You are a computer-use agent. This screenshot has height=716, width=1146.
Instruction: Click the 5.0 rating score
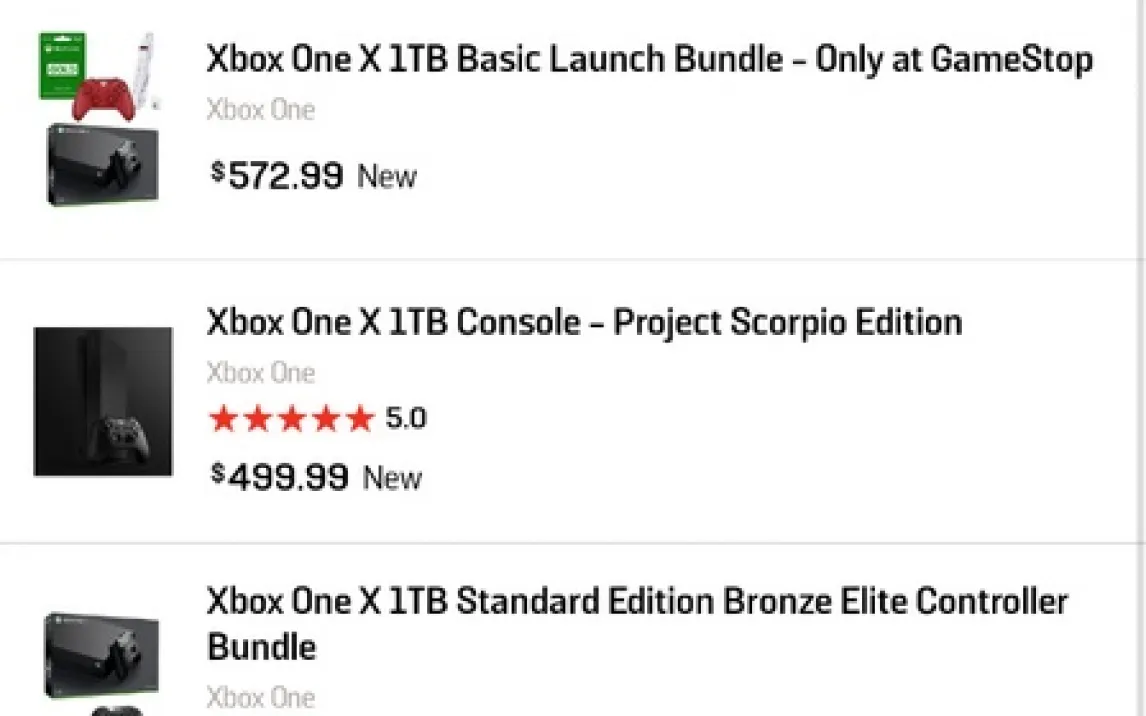(x=406, y=418)
